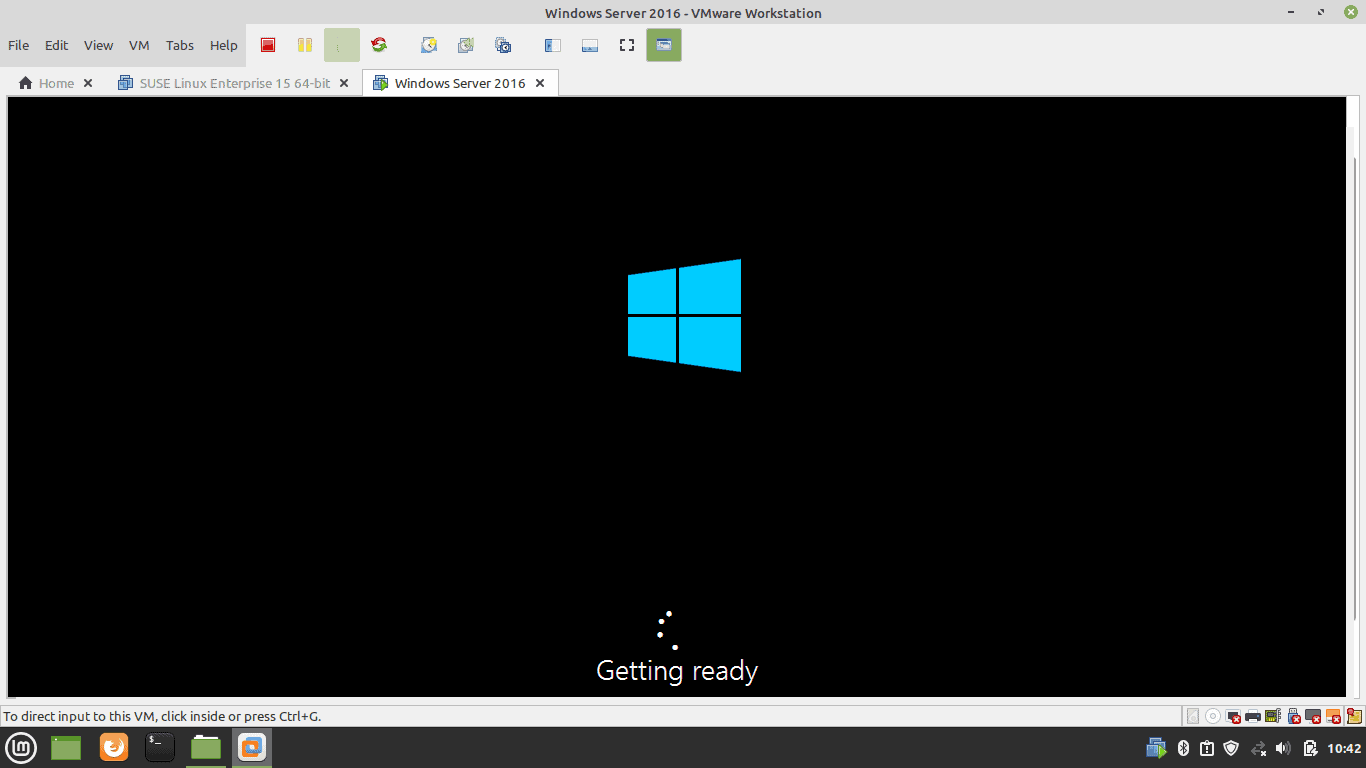
Task: Open the snapshot manager icon
Action: pos(503,45)
